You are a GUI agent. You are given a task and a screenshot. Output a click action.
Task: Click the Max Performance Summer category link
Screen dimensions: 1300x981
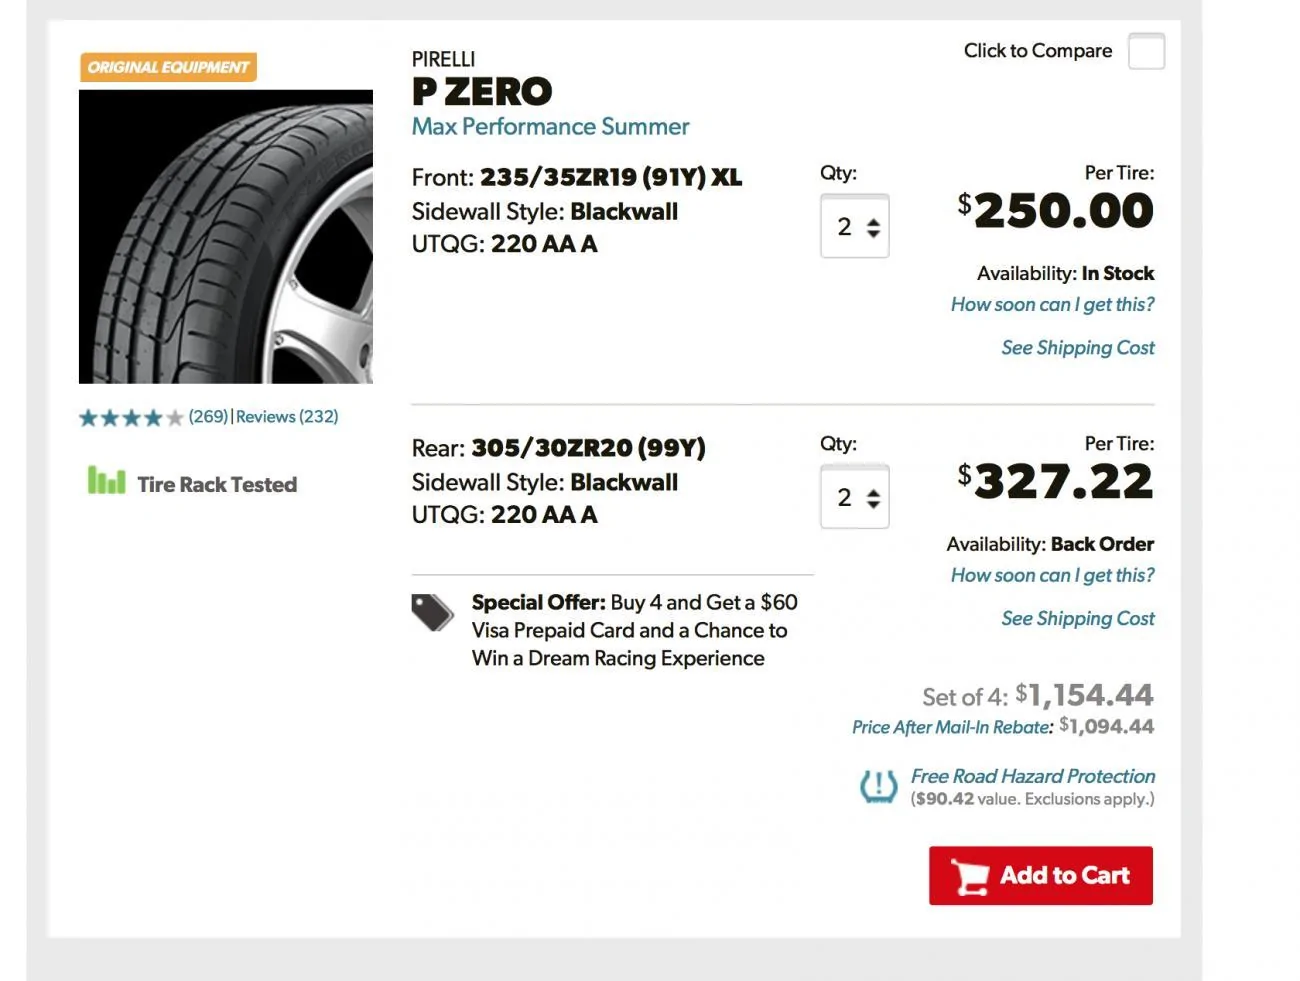(x=551, y=127)
